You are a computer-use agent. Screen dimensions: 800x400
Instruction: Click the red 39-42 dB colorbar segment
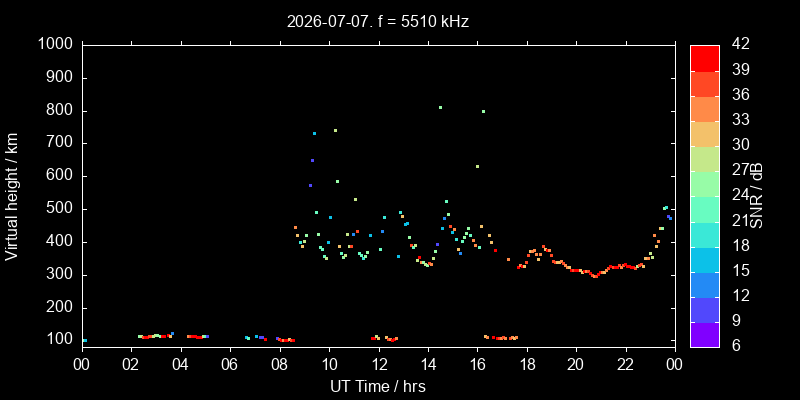pos(705,58)
